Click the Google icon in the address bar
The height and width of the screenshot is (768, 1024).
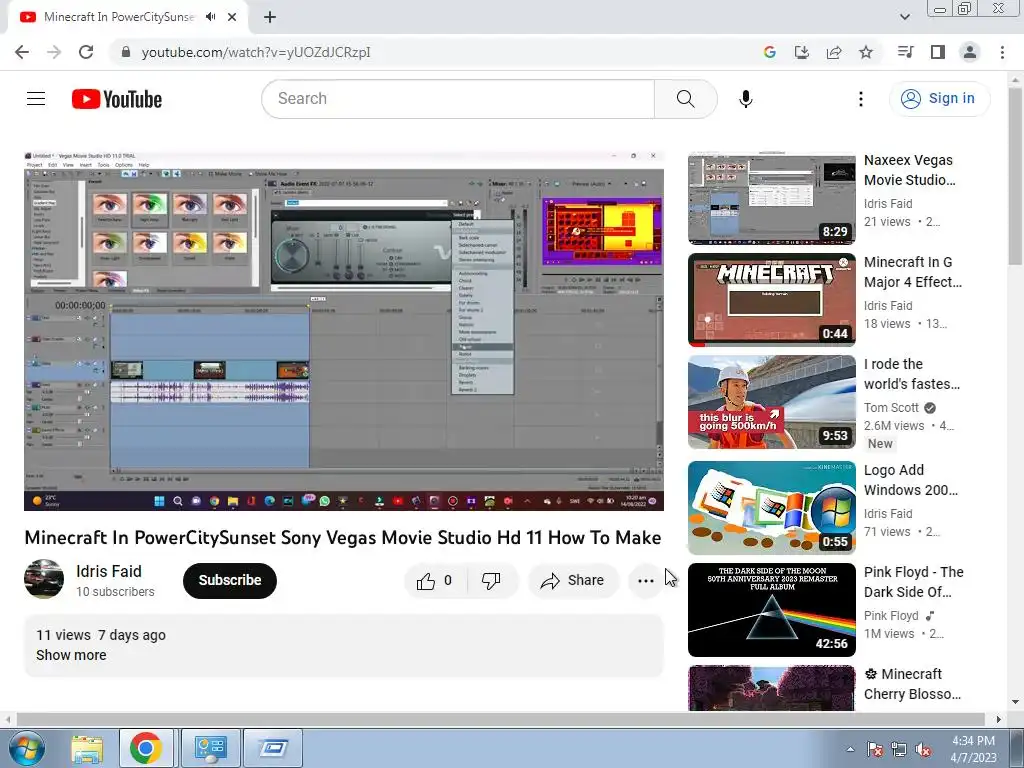point(769,52)
